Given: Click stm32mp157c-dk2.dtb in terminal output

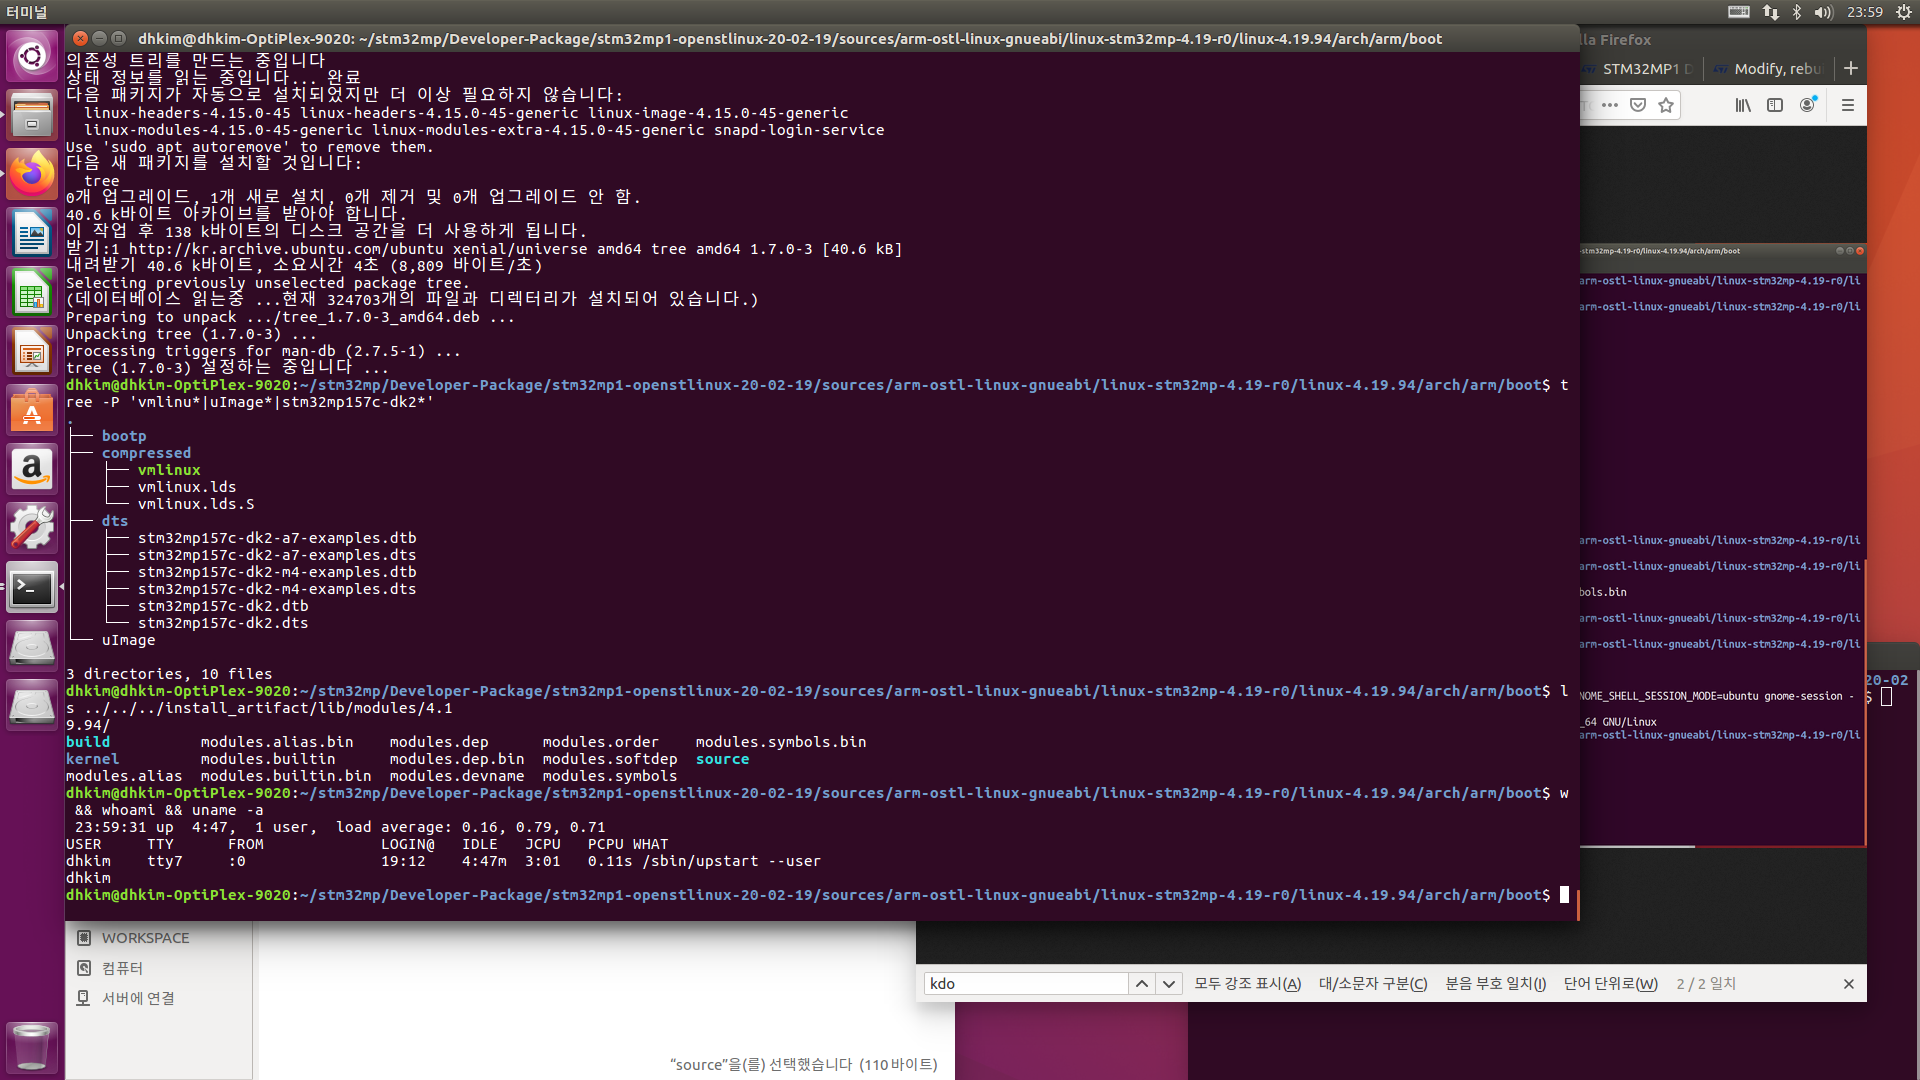Looking at the screenshot, I should point(223,606).
